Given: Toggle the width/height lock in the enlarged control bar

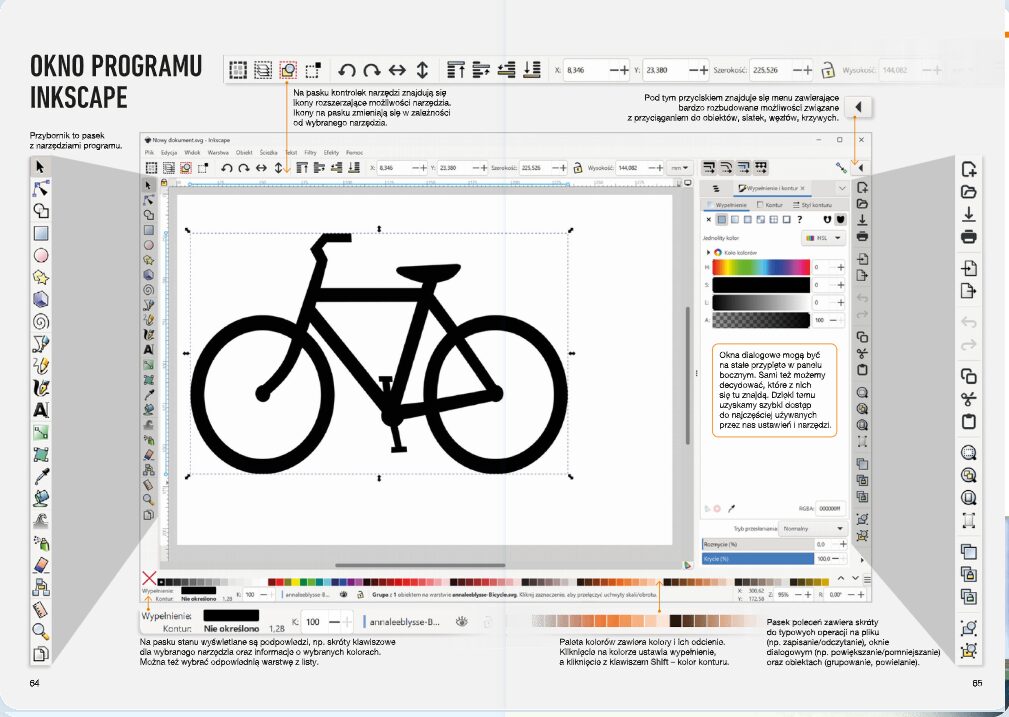Looking at the screenshot, I should [x=827, y=70].
